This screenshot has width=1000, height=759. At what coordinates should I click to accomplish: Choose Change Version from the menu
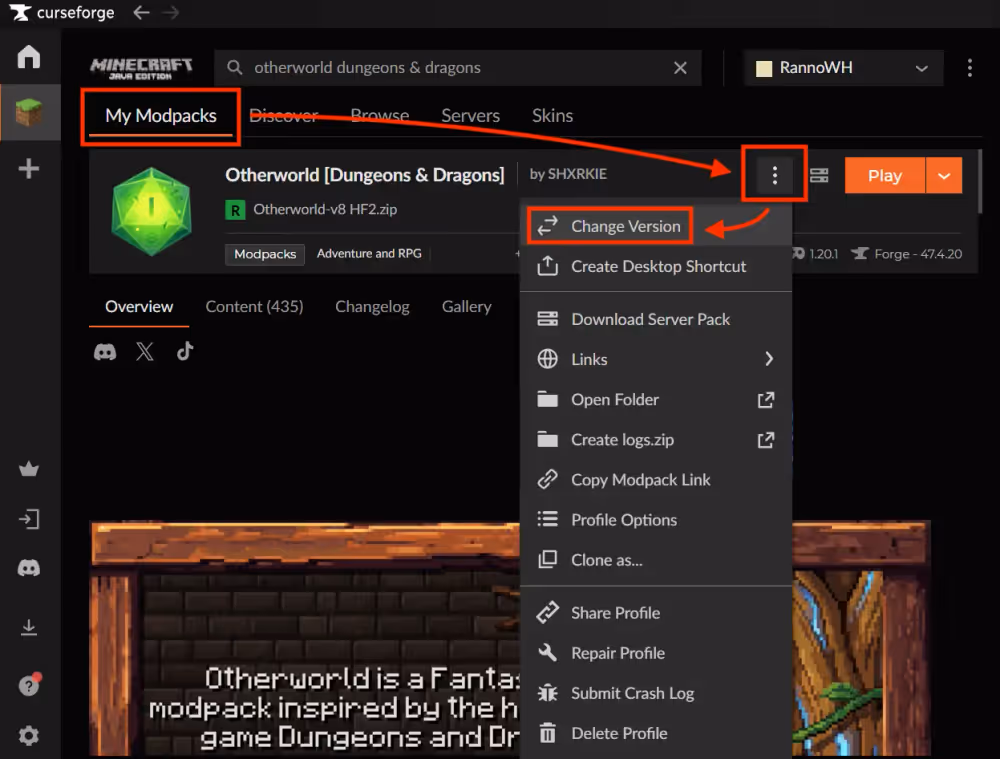(x=656, y=226)
